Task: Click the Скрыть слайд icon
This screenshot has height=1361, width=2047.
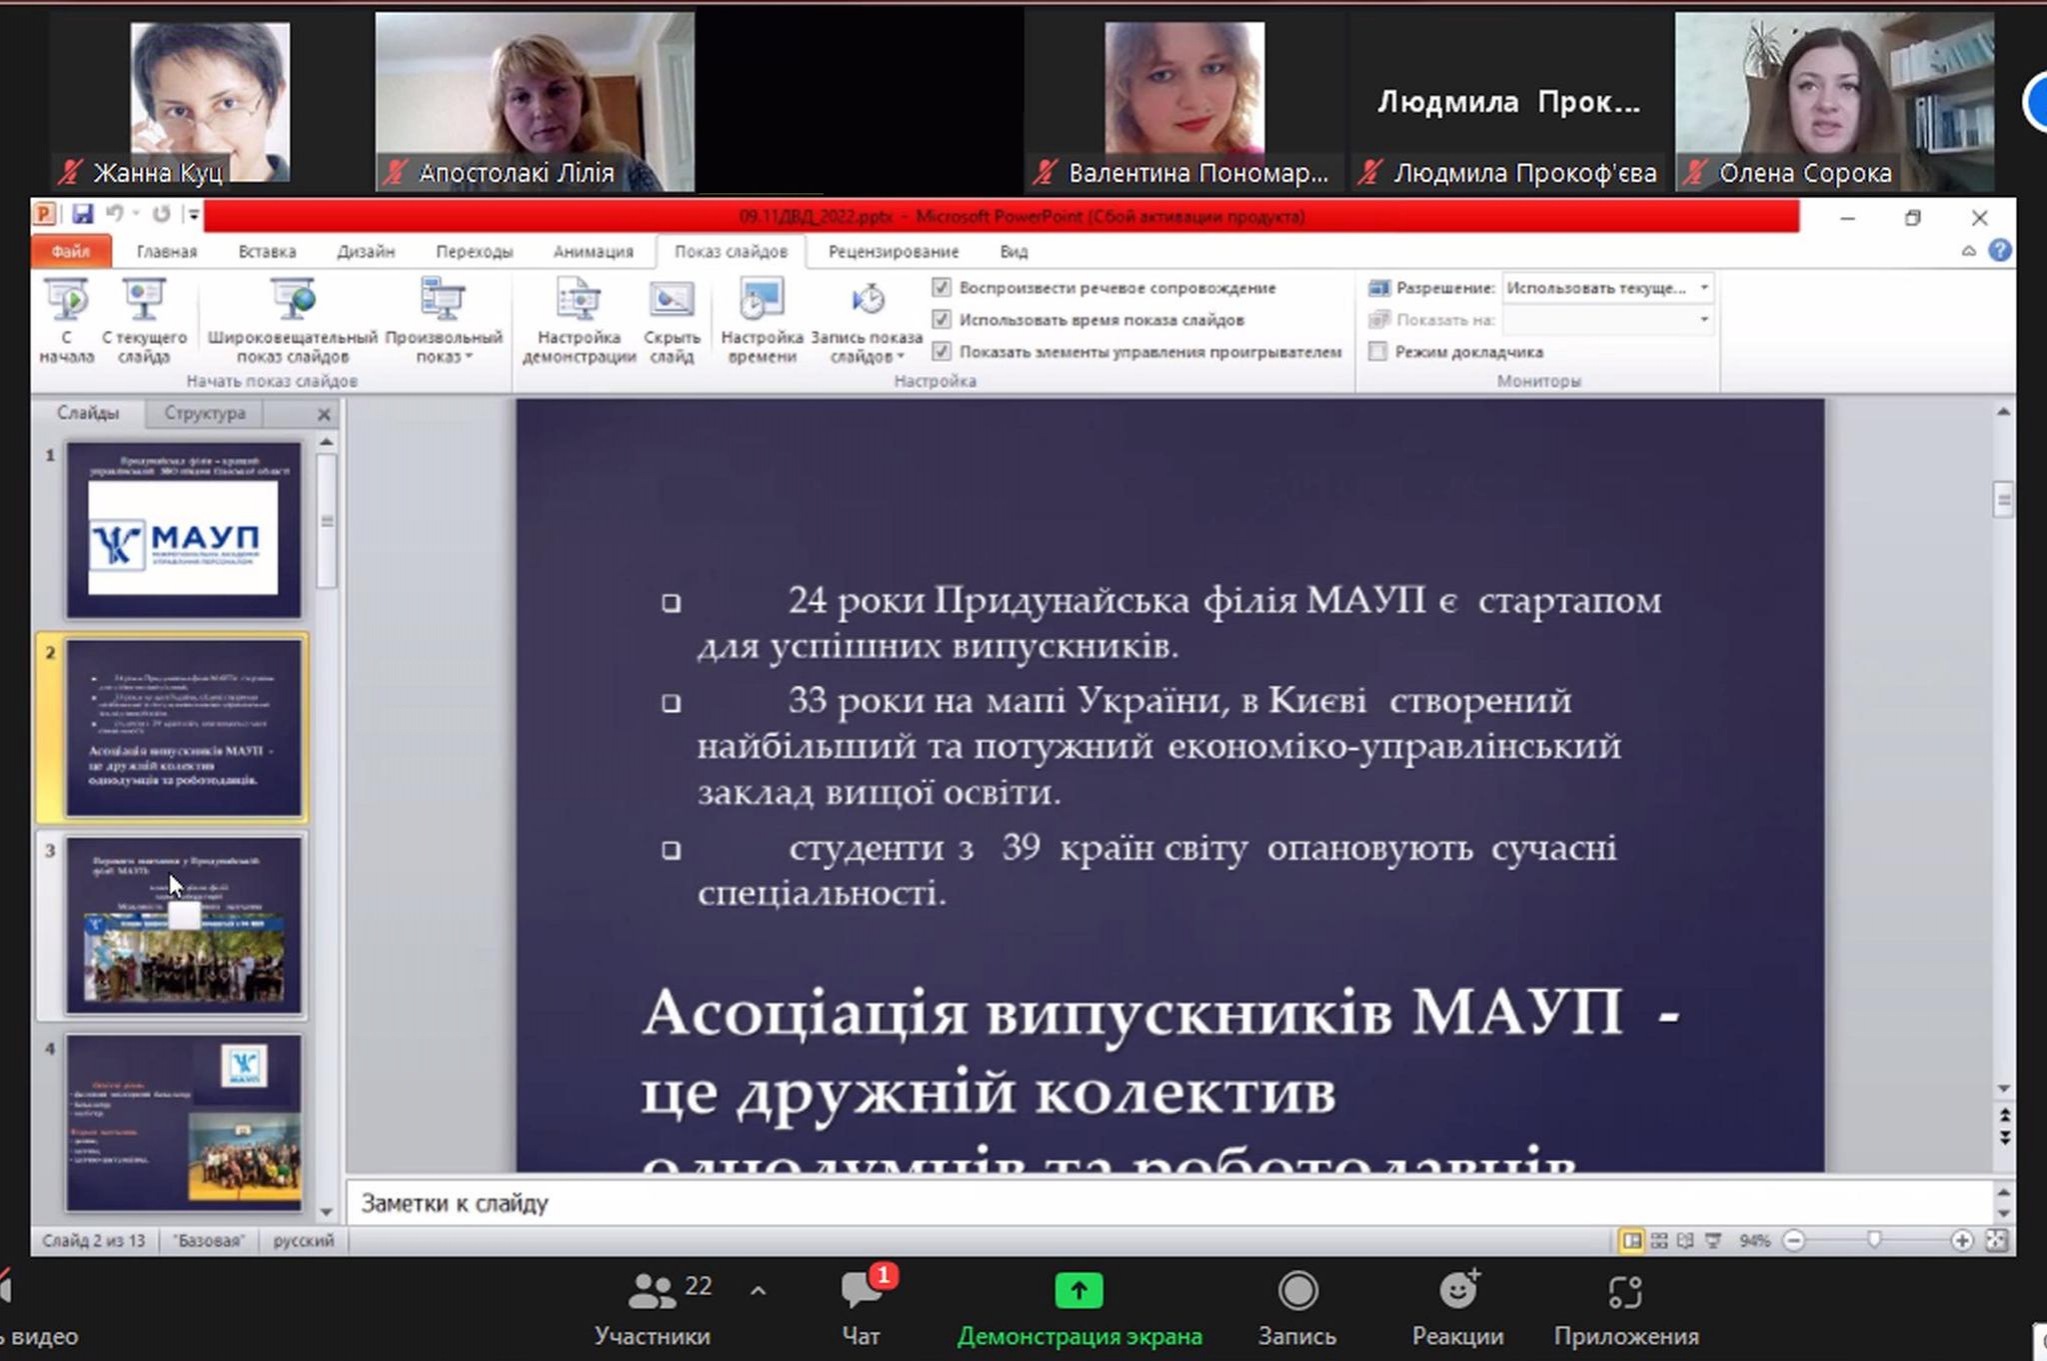Action: click(671, 300)
